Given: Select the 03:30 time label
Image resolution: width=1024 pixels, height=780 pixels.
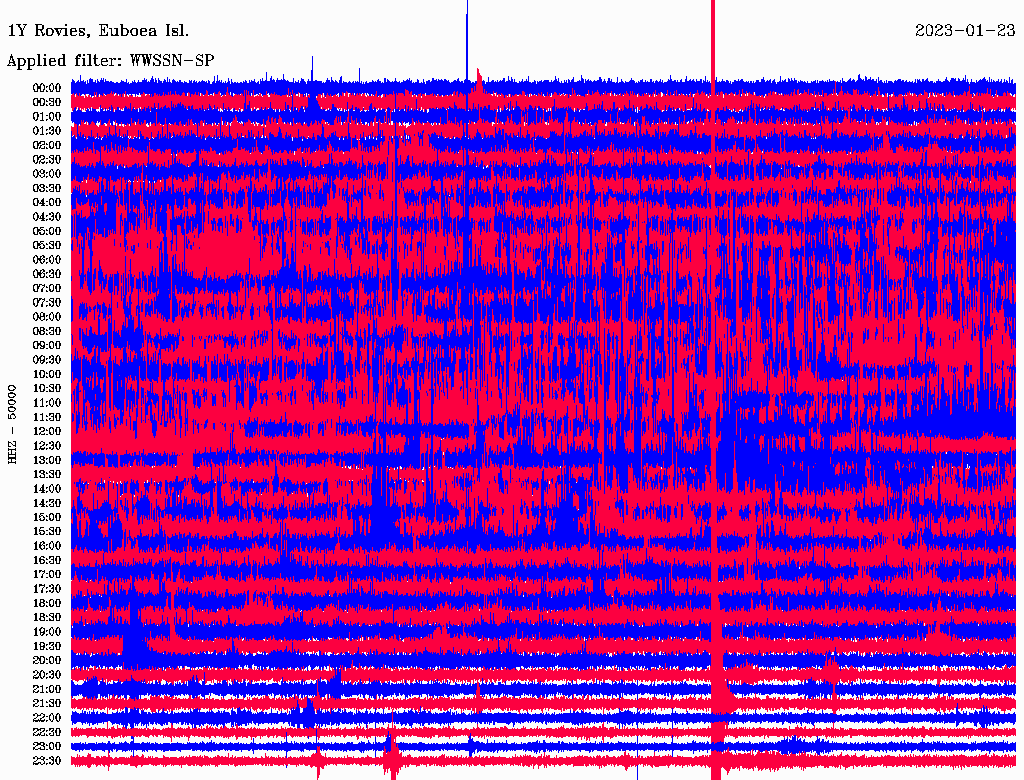Looking at the screenshot, I should pos(47,188).
